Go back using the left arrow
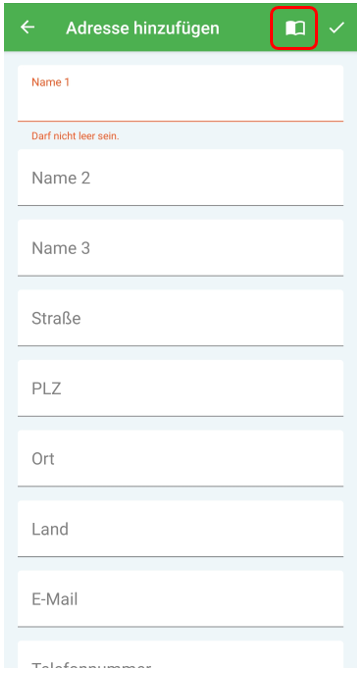Image resolution: width=363 pixels, height=674 pixels. click(x=28, y=28)
